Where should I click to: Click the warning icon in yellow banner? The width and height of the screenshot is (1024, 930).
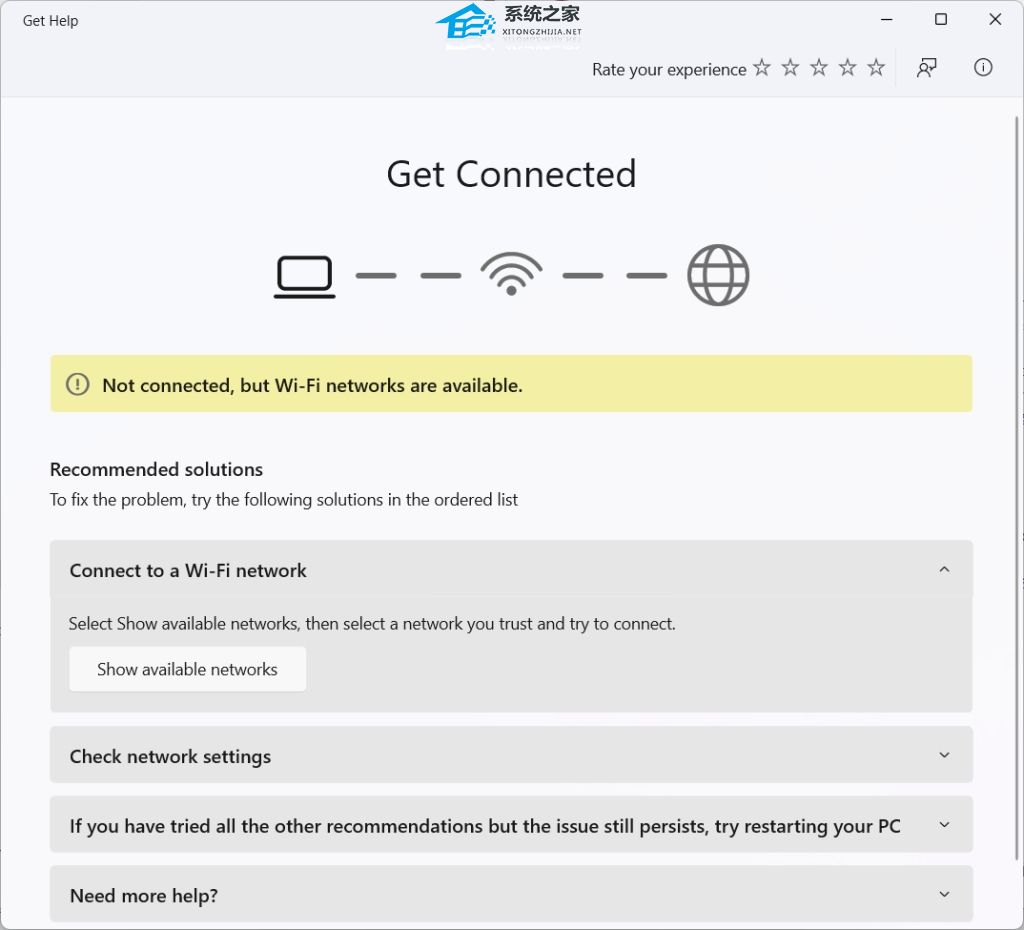77,385
